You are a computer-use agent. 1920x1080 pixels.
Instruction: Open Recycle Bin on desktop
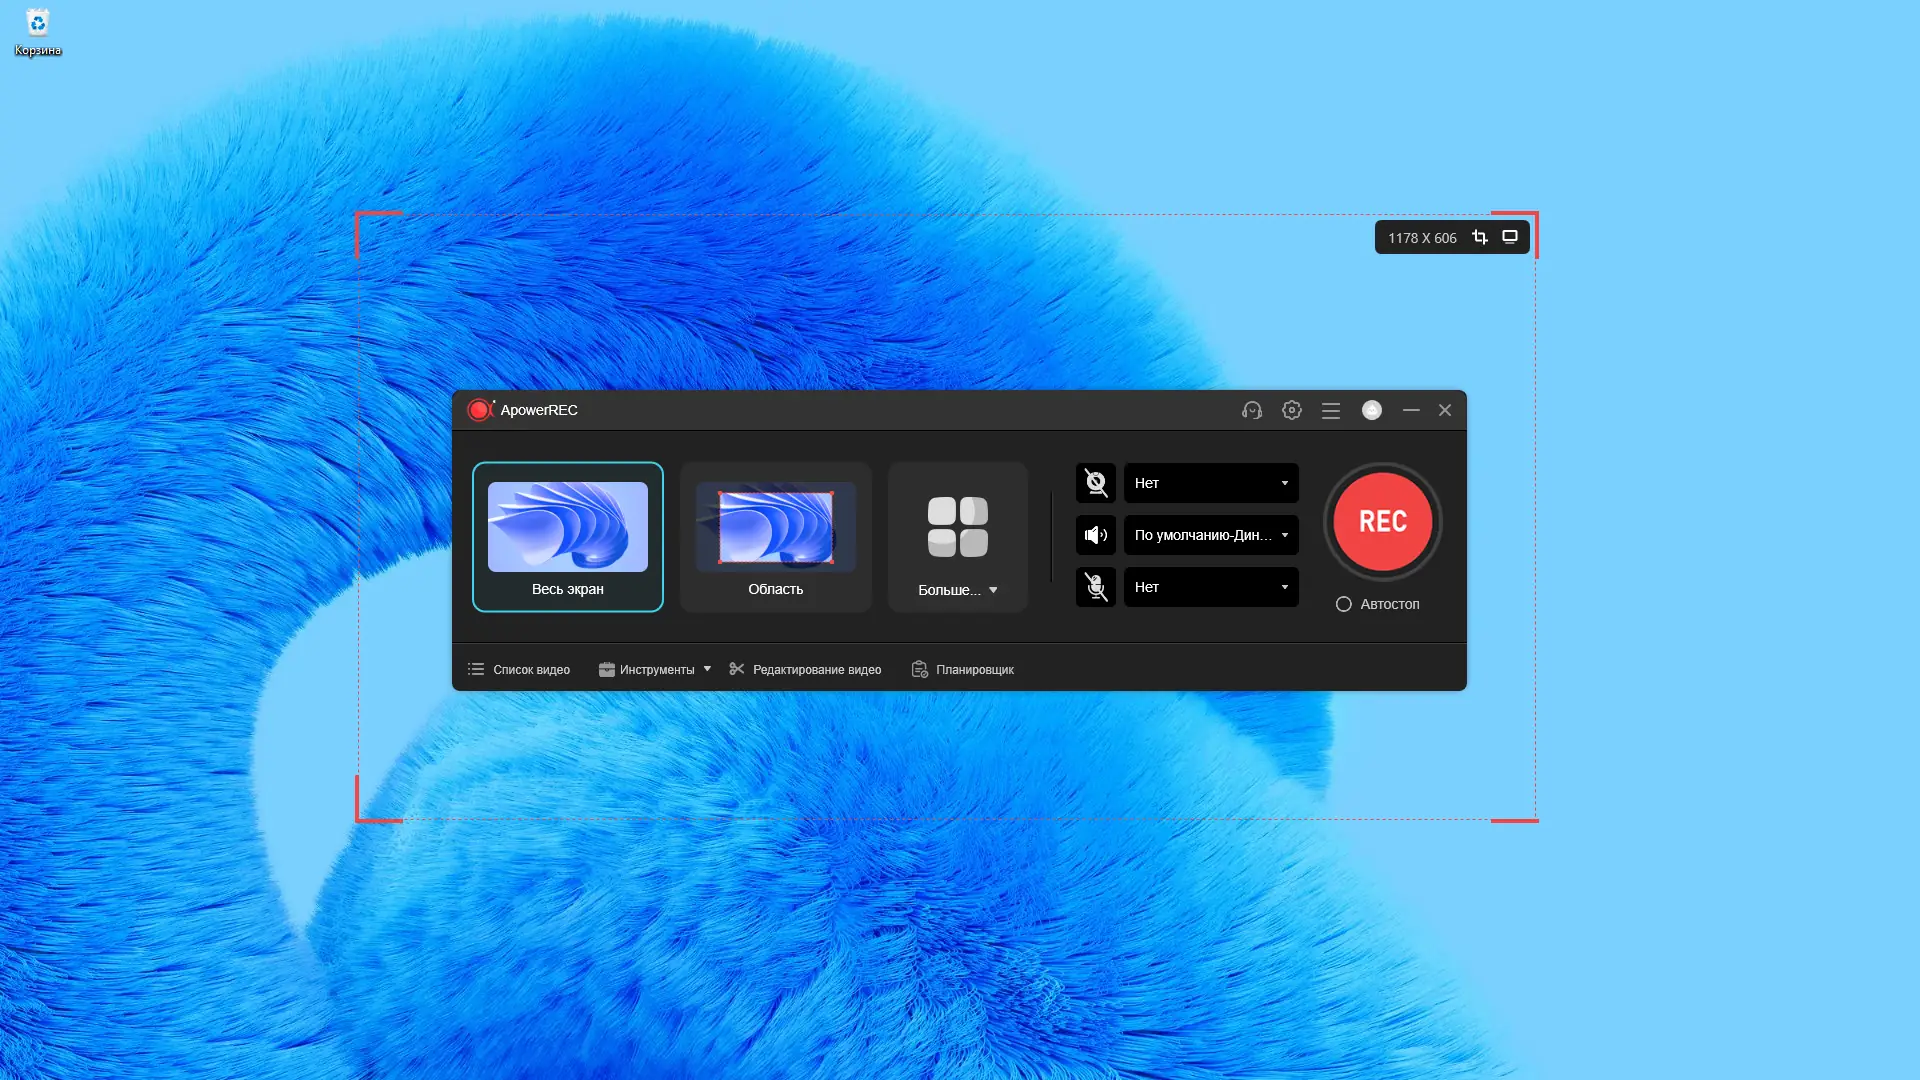(x=38, y=32)
